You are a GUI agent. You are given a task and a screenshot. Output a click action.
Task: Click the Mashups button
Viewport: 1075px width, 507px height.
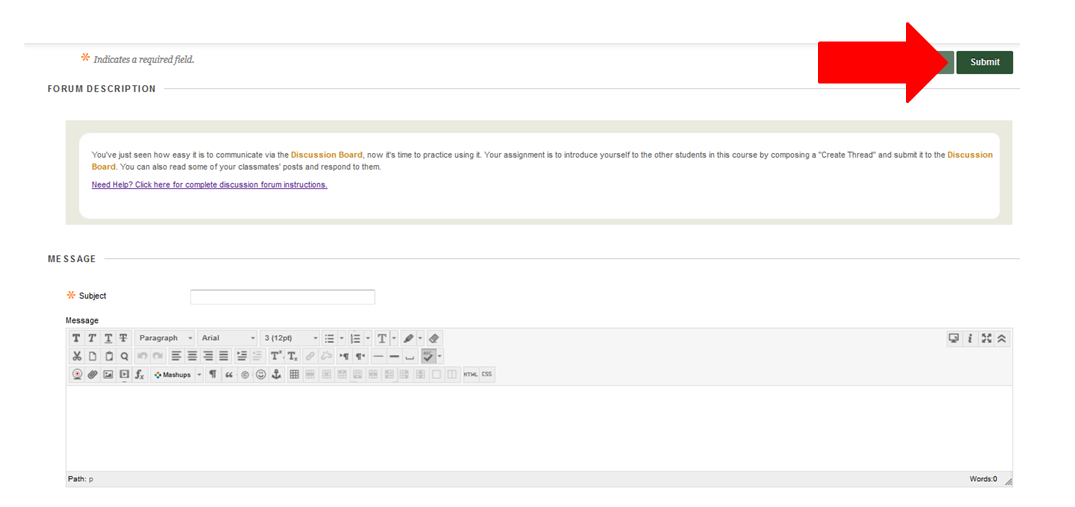[173, 375]
